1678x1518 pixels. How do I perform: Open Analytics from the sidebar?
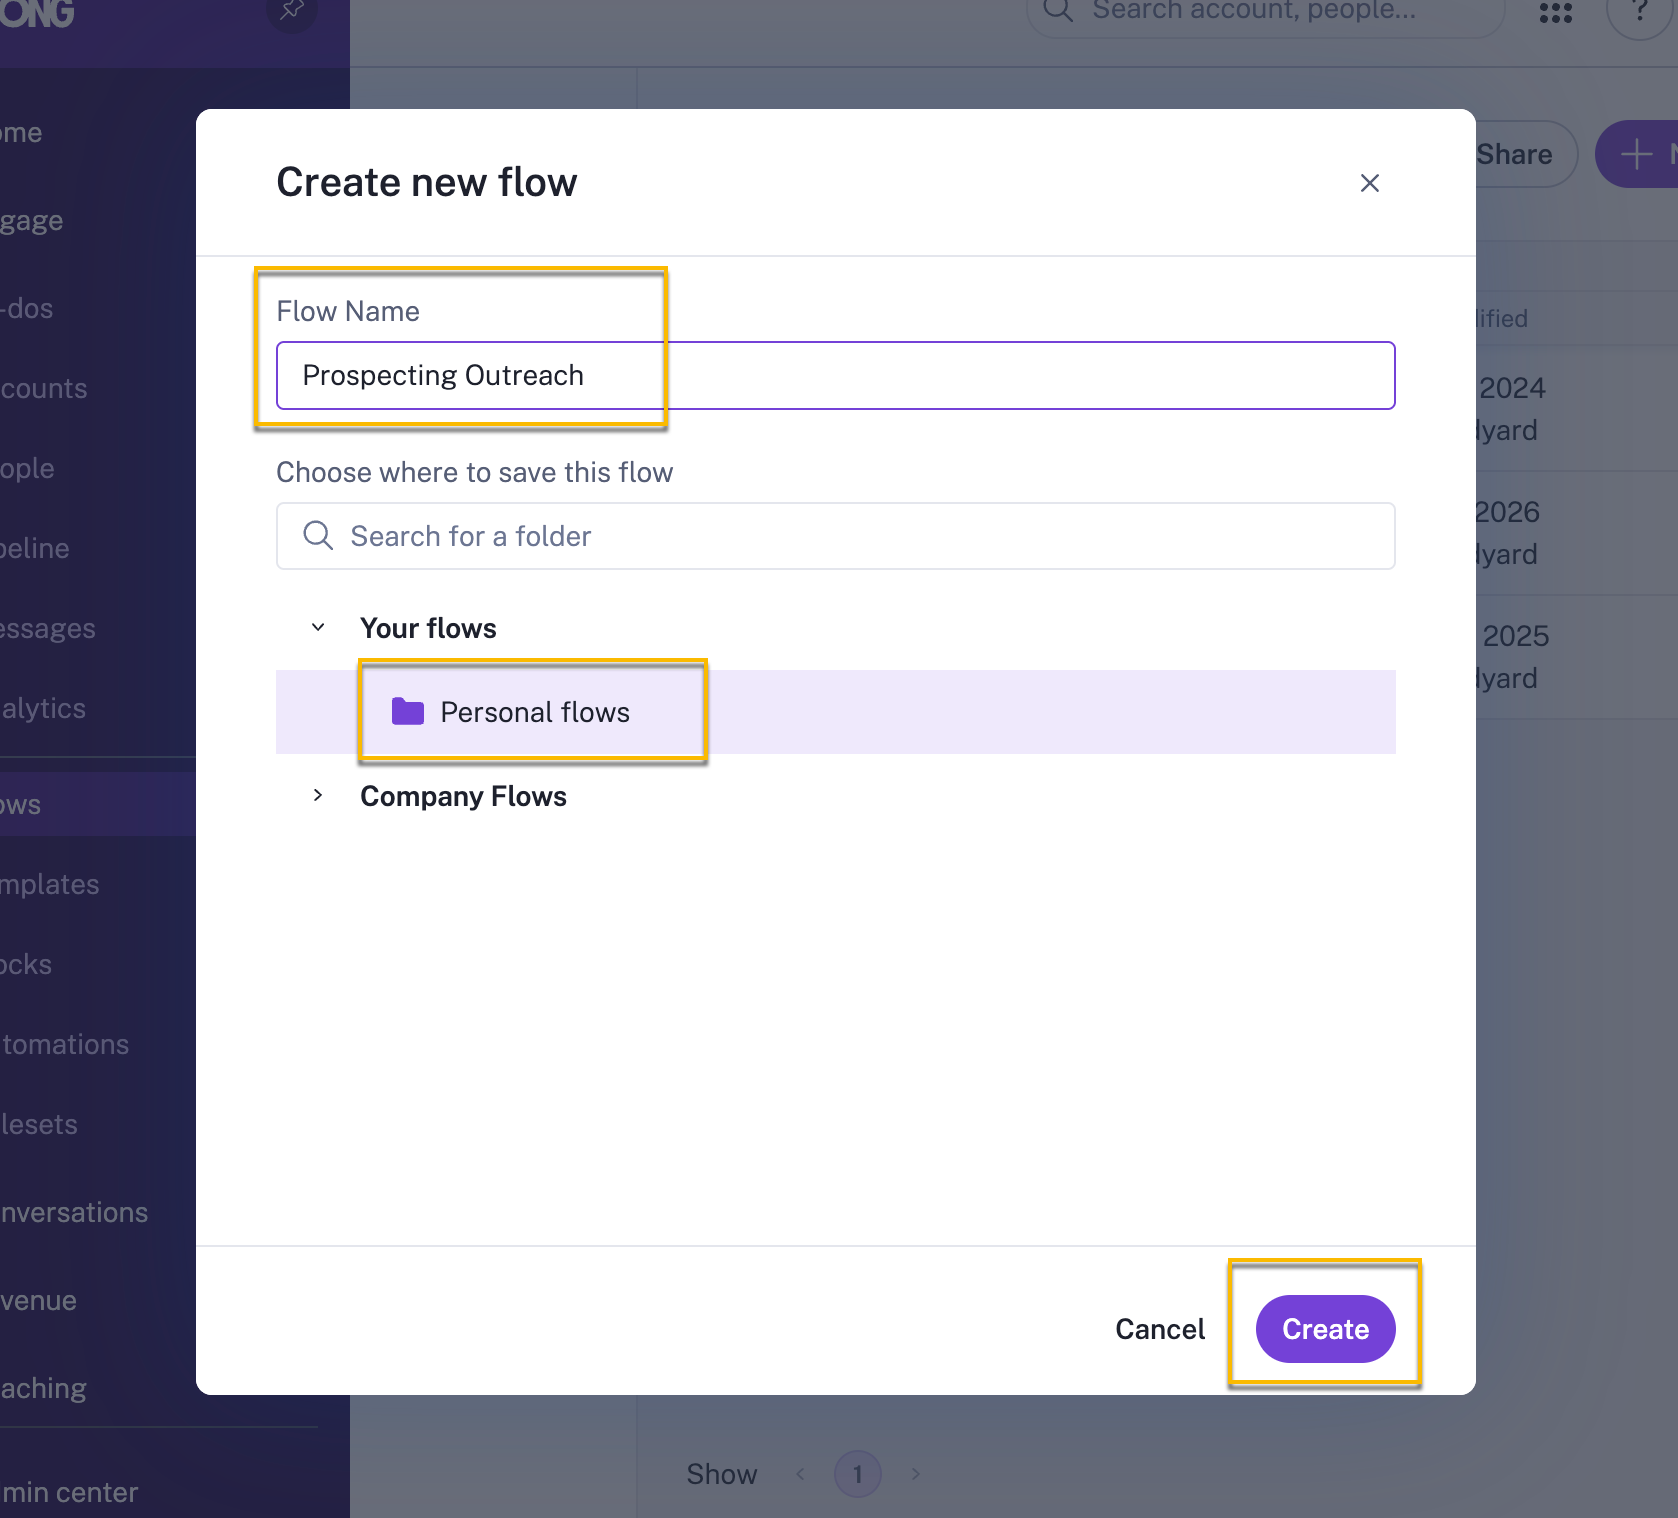(x=42, y=707)
